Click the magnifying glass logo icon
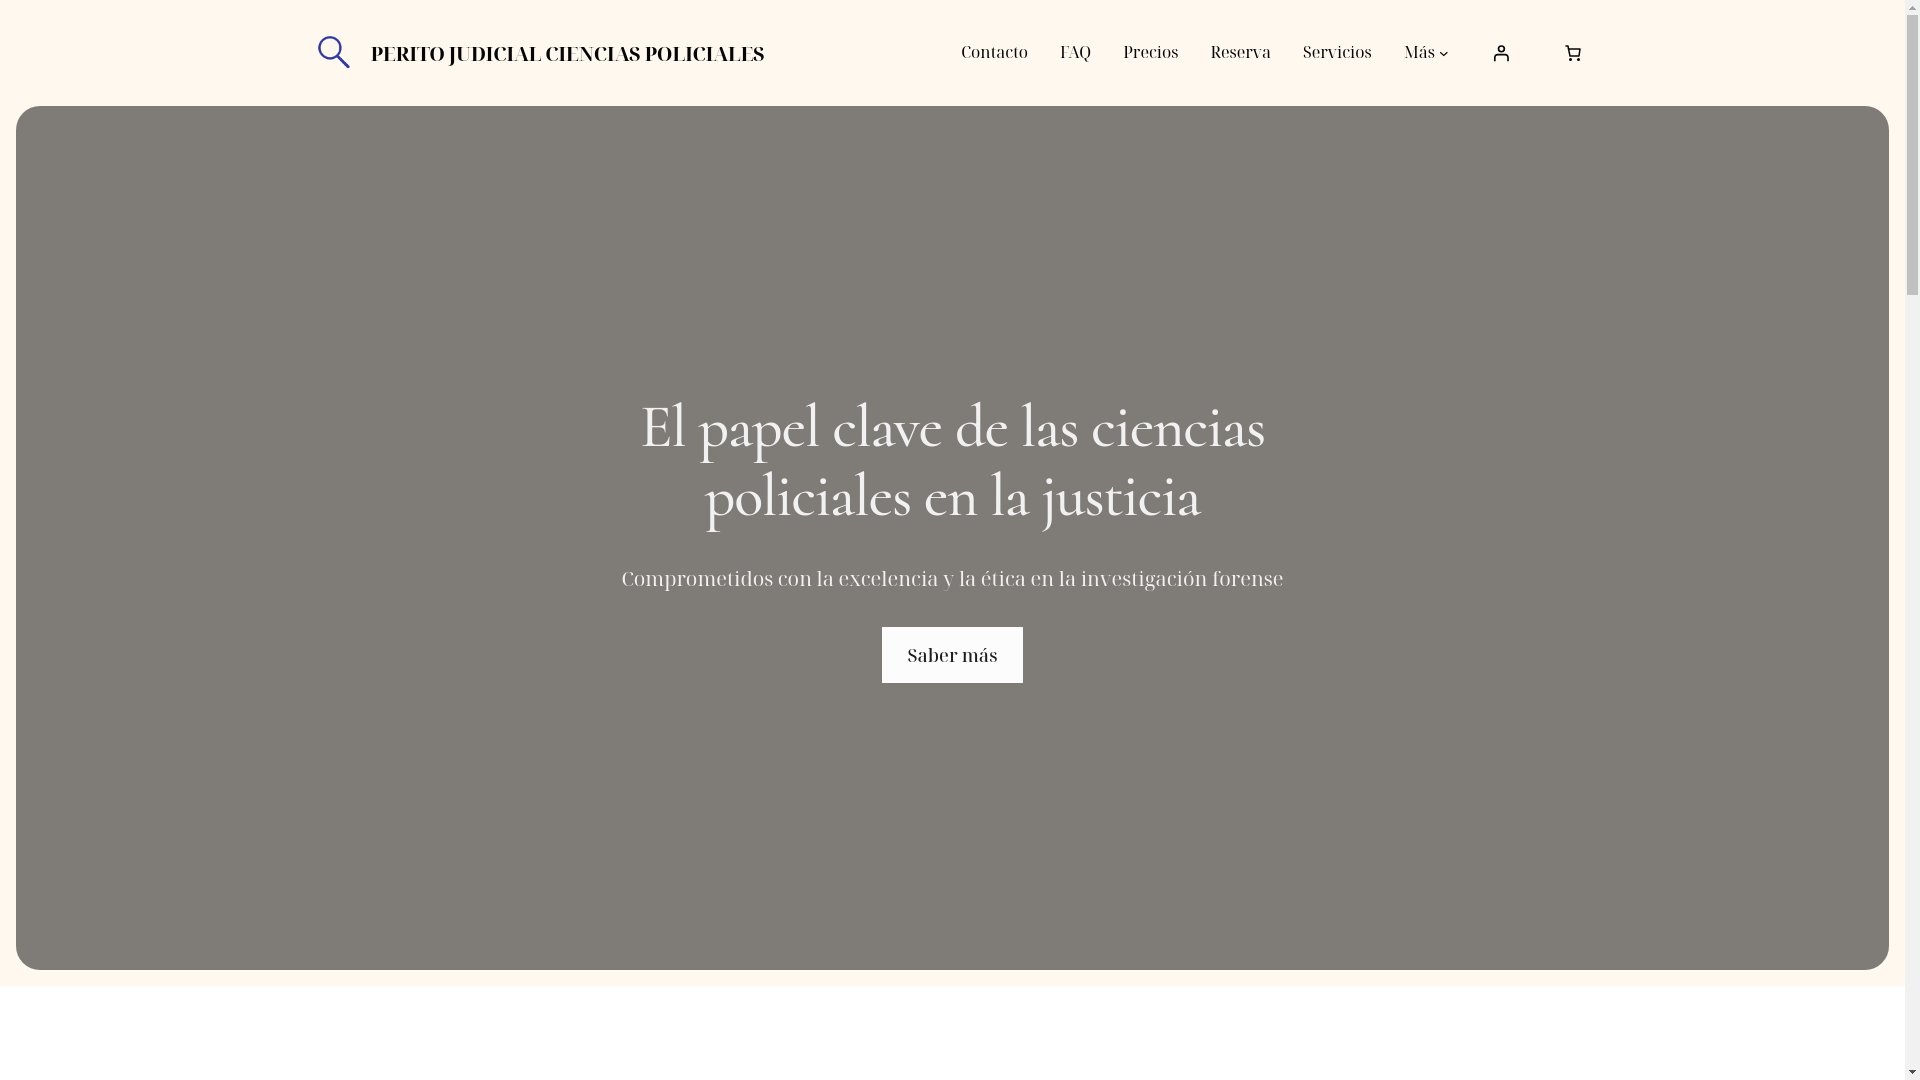 pyautogui.click(x=333, y=52)
